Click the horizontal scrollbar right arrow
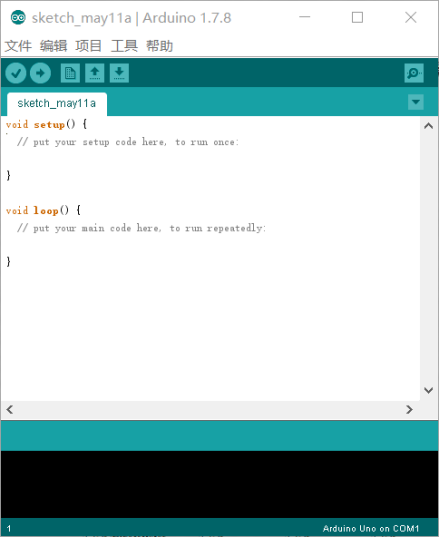The width and height of the screenshot is (439, 537). click(x=409, y=410)
